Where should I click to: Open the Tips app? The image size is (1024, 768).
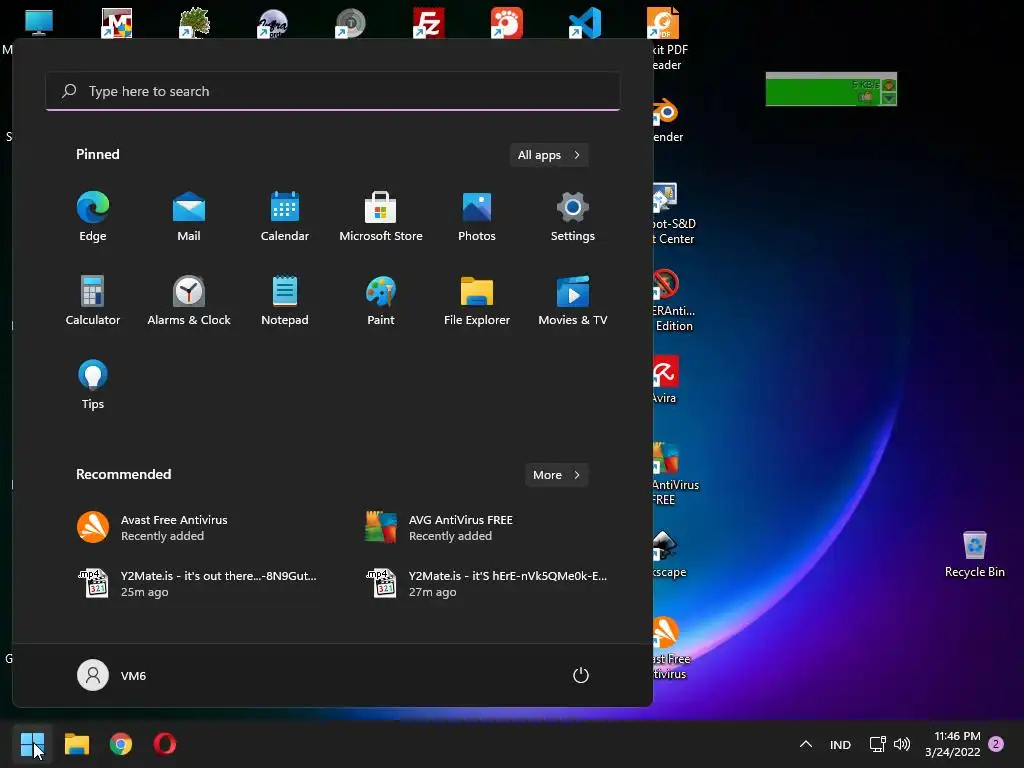(x=93, y=385)
